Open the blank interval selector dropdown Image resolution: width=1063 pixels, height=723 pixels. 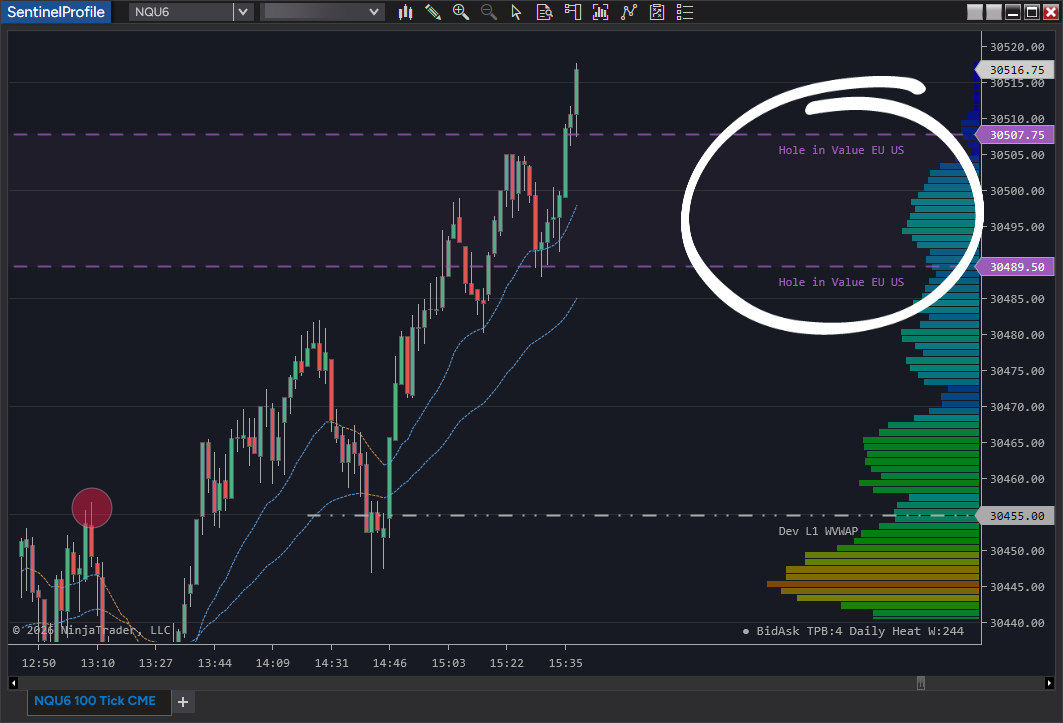(323, 12)
